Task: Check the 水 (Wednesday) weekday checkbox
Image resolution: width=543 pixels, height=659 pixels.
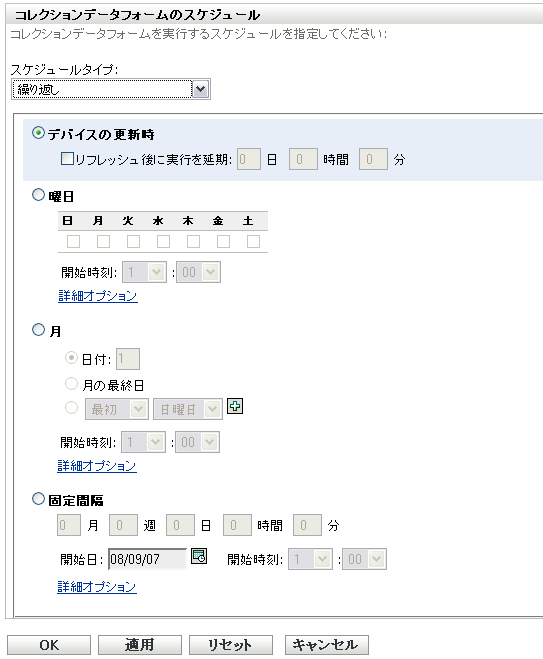Action: (163, 242)
